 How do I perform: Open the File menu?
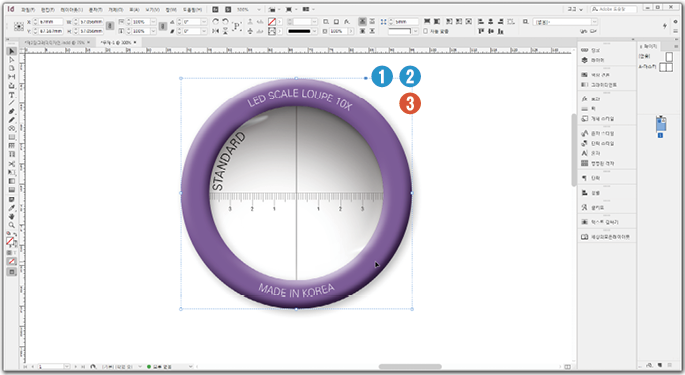tap(28, 9)
